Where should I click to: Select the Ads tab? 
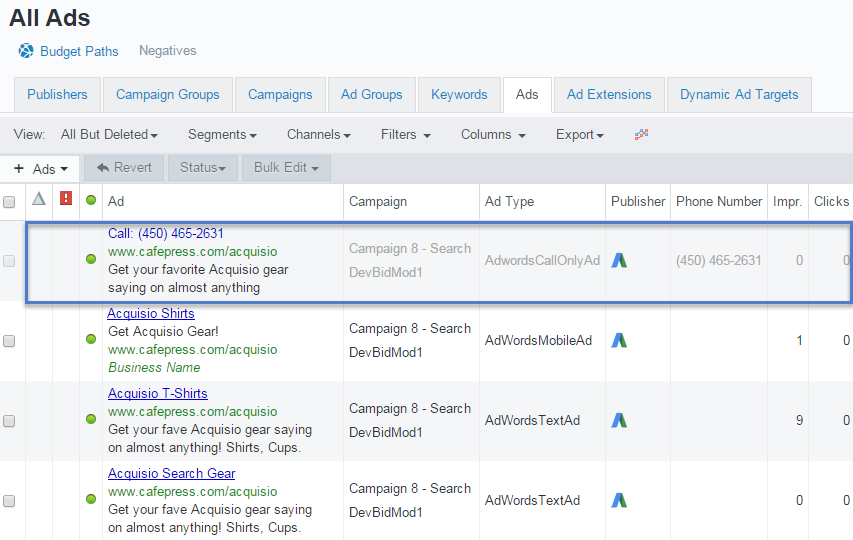coord(527,95)
